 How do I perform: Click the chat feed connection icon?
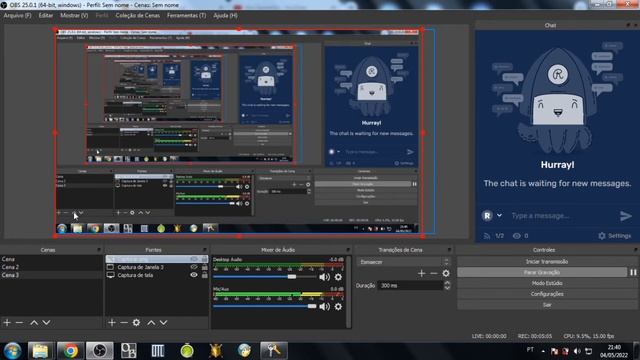tap(487, 236)
